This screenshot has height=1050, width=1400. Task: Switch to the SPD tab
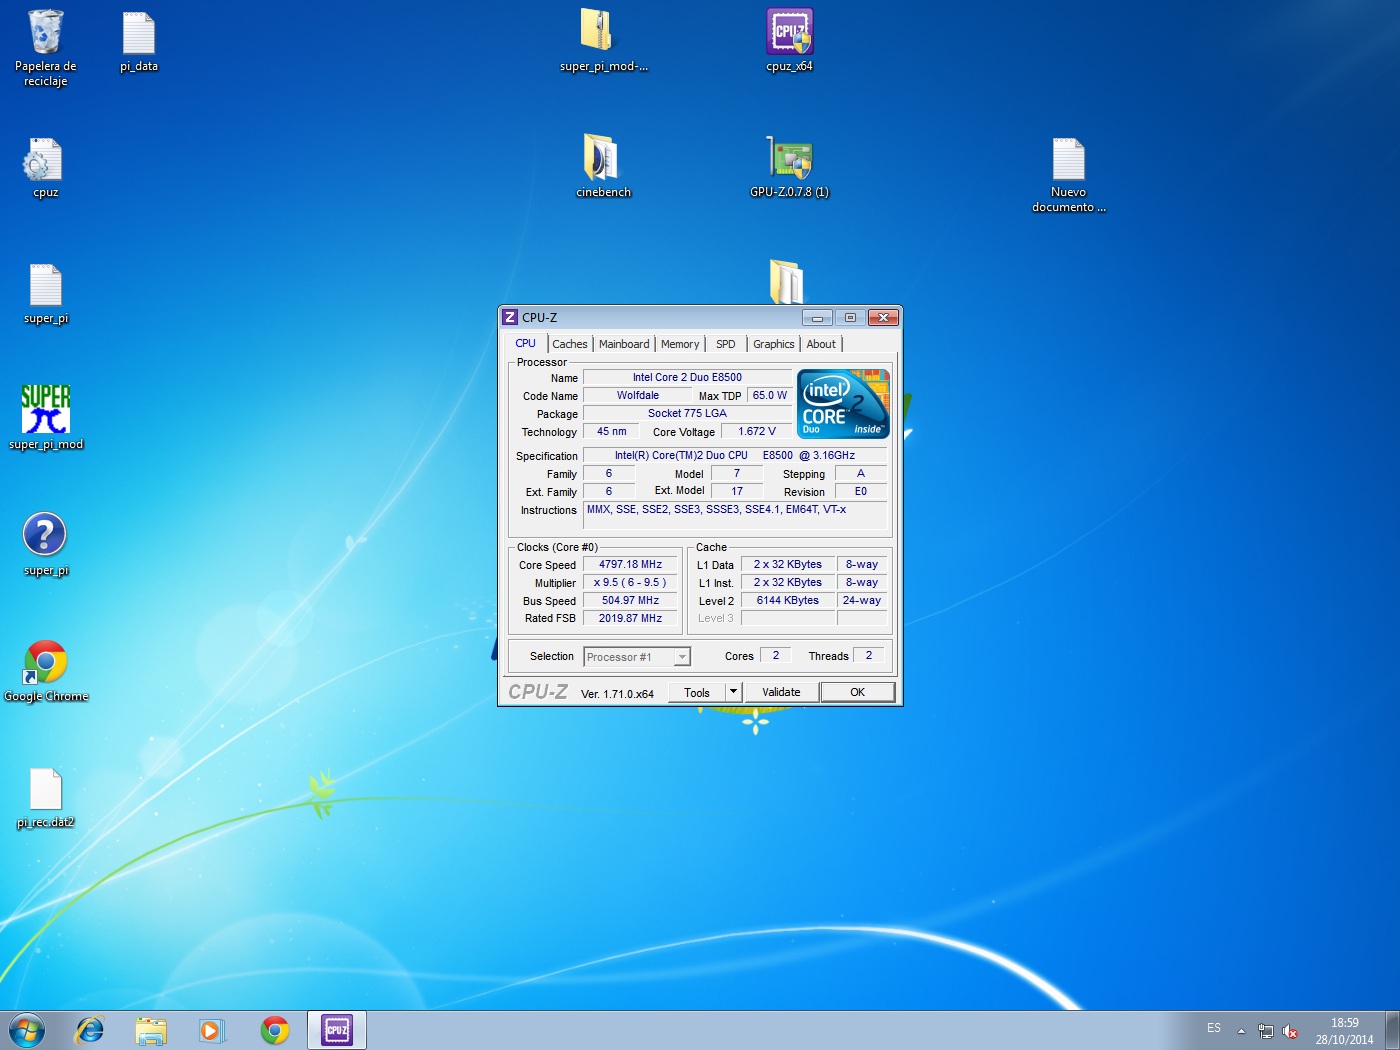pos(726,344)
